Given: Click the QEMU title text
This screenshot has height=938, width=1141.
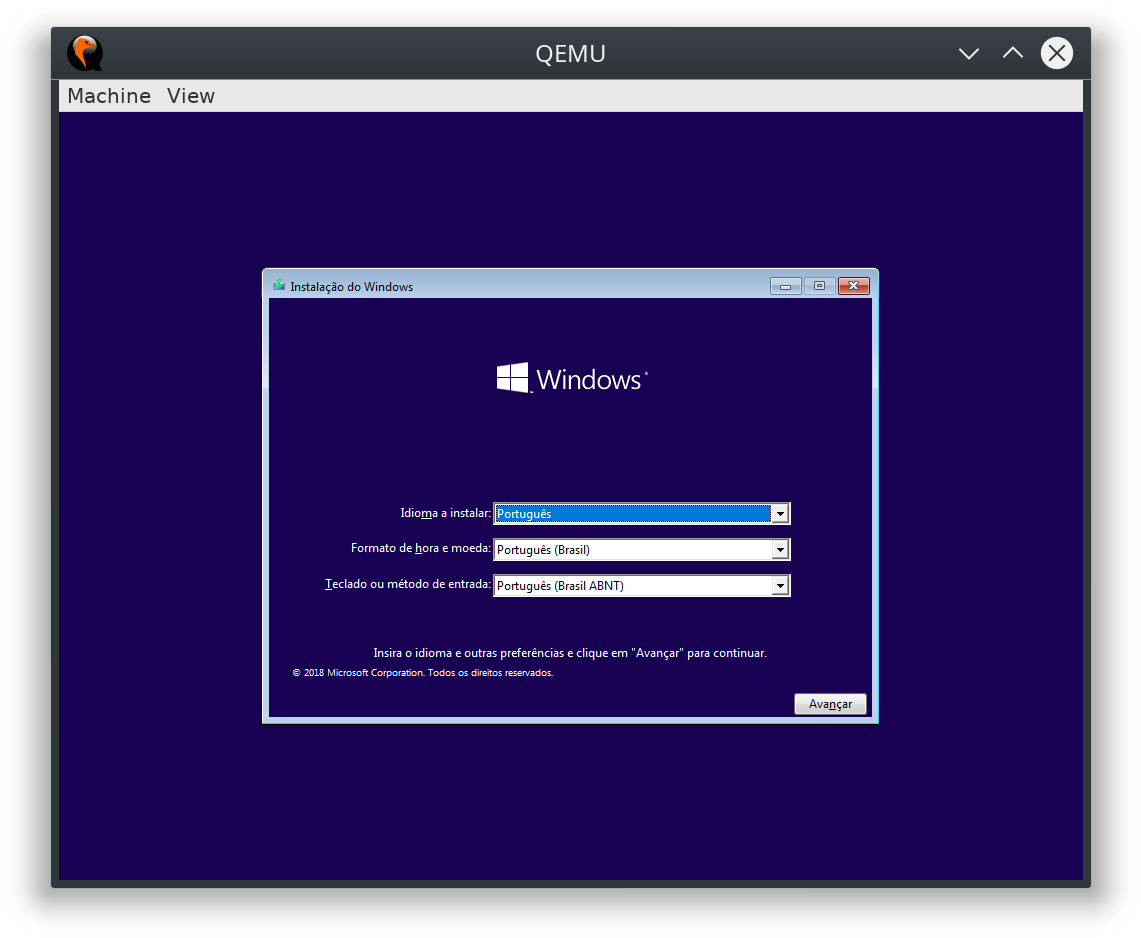Looking at the screenshot, I should click(570, 54).
